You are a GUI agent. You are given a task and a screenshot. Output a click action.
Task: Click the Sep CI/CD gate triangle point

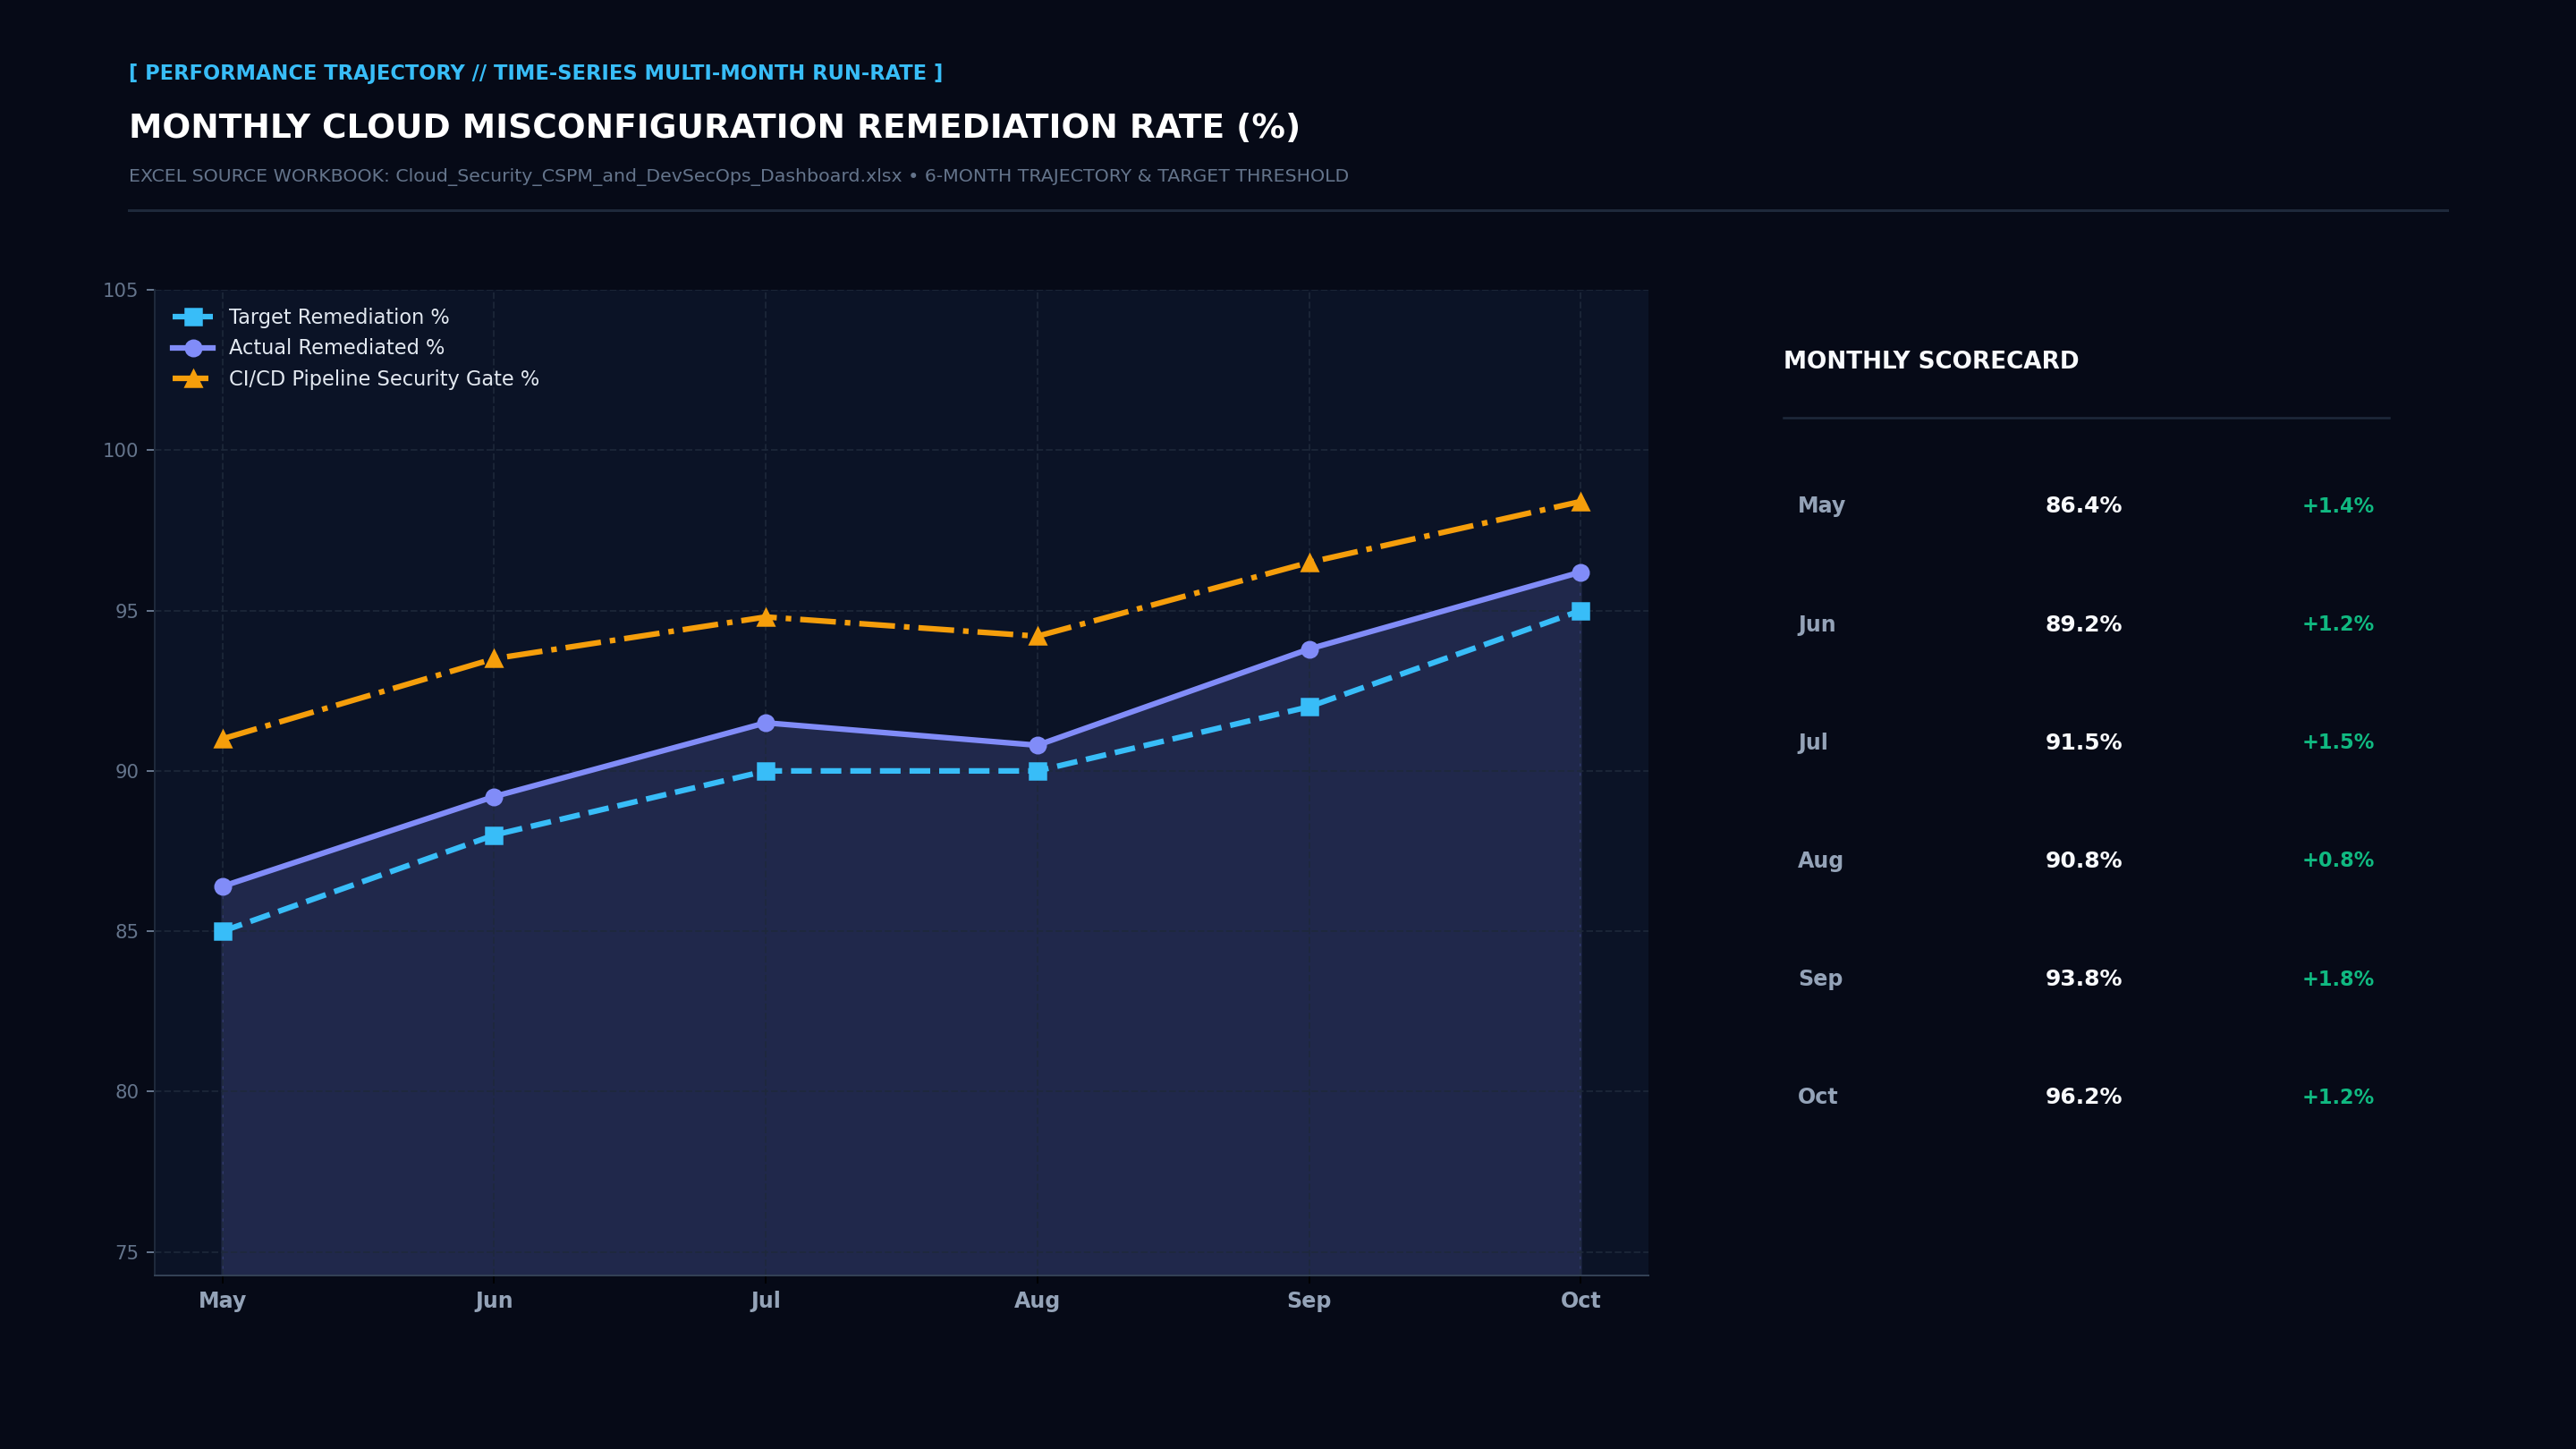click(1310, 562)
